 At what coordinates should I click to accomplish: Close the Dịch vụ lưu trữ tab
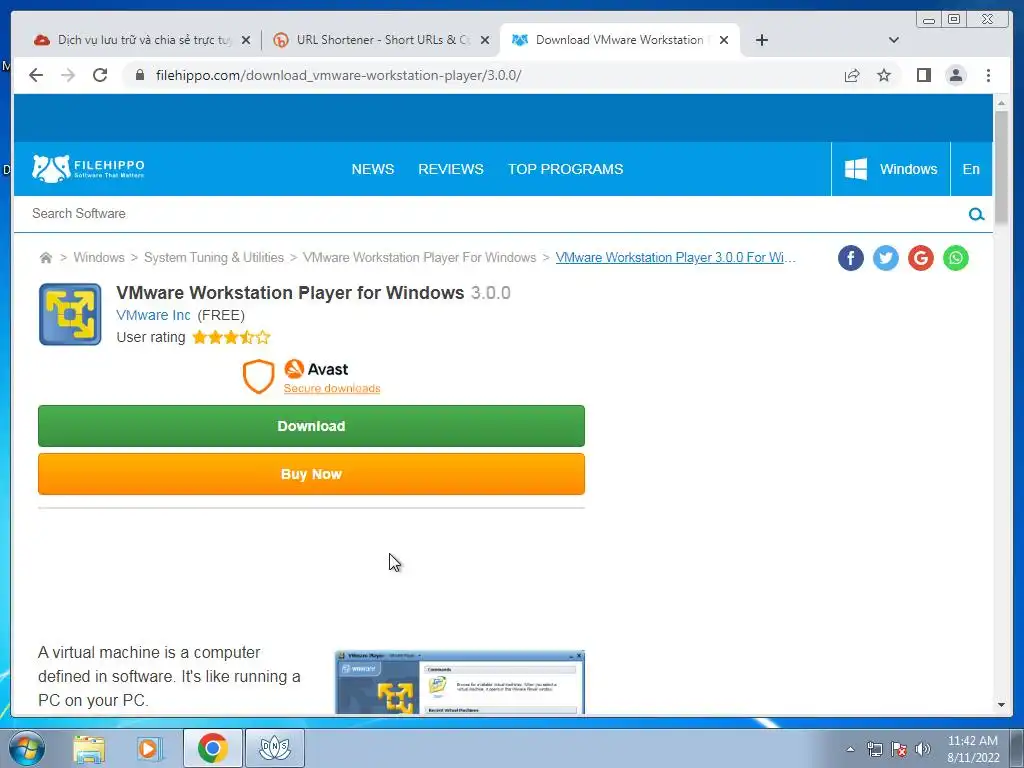click(246, 40)
